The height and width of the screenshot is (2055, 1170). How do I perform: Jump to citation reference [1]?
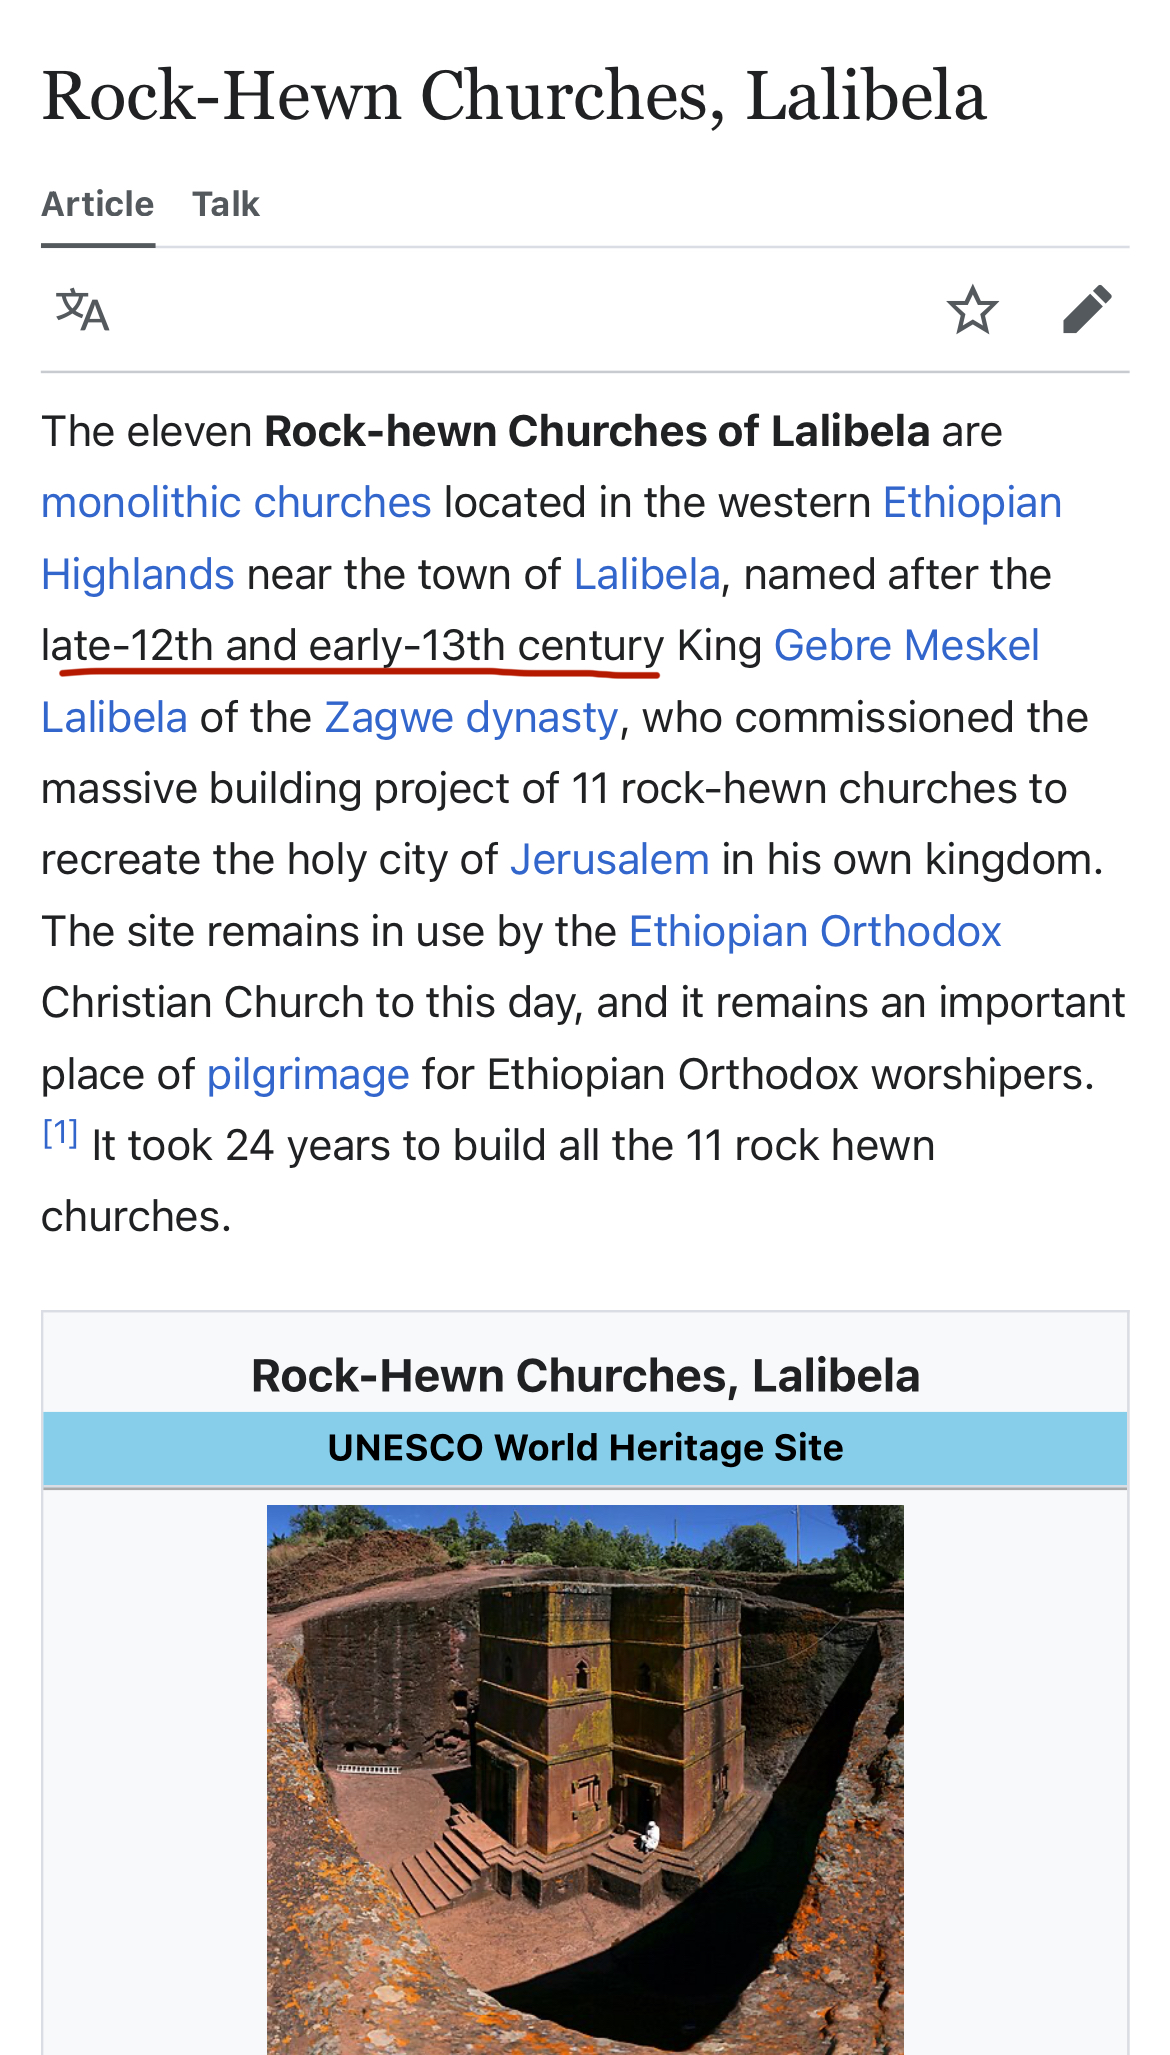(x=60, y=1133)
